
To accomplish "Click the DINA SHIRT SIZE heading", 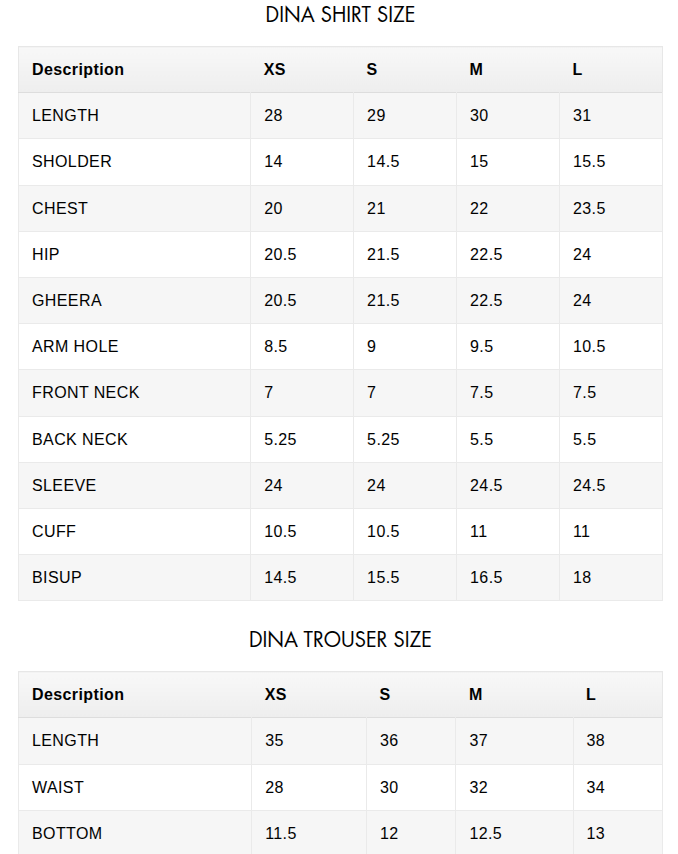I will click(340, 15).
